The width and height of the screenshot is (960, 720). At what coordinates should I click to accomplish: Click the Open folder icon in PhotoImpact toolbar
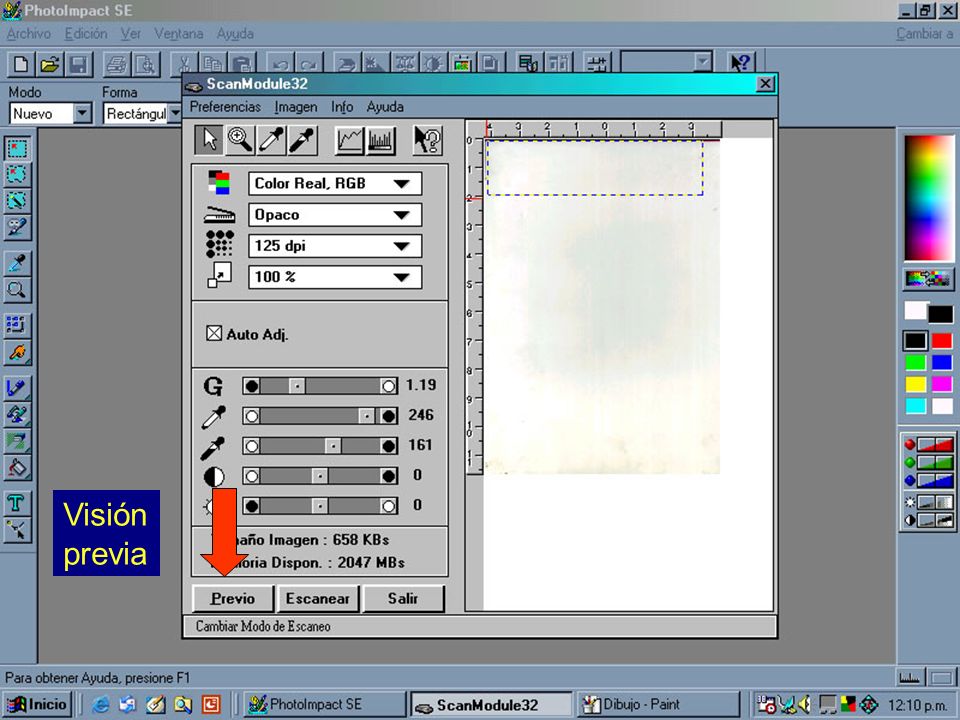(50, 64)
